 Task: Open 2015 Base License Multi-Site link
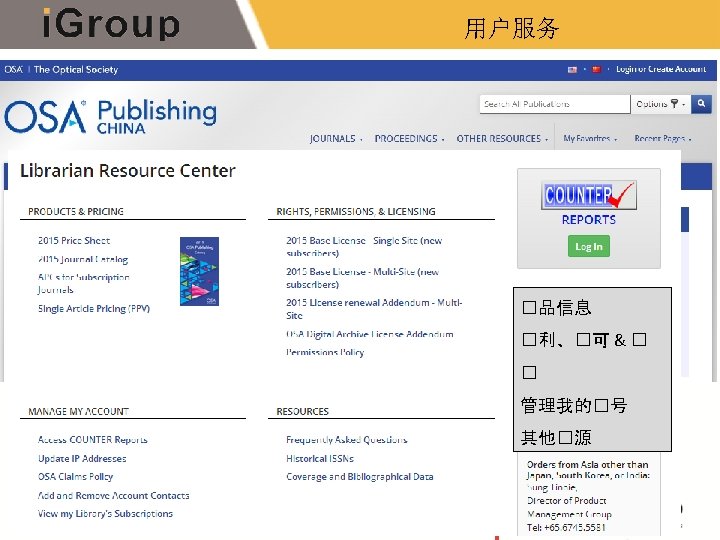click(x=363, y=278)
